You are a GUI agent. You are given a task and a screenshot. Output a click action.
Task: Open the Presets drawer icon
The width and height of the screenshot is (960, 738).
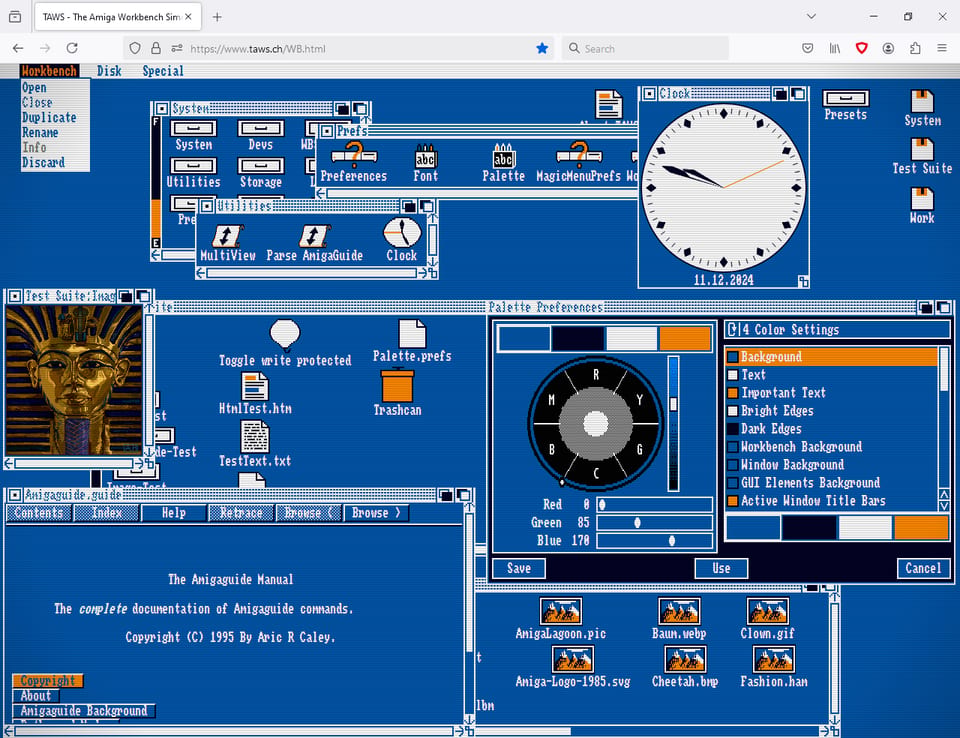846,105
